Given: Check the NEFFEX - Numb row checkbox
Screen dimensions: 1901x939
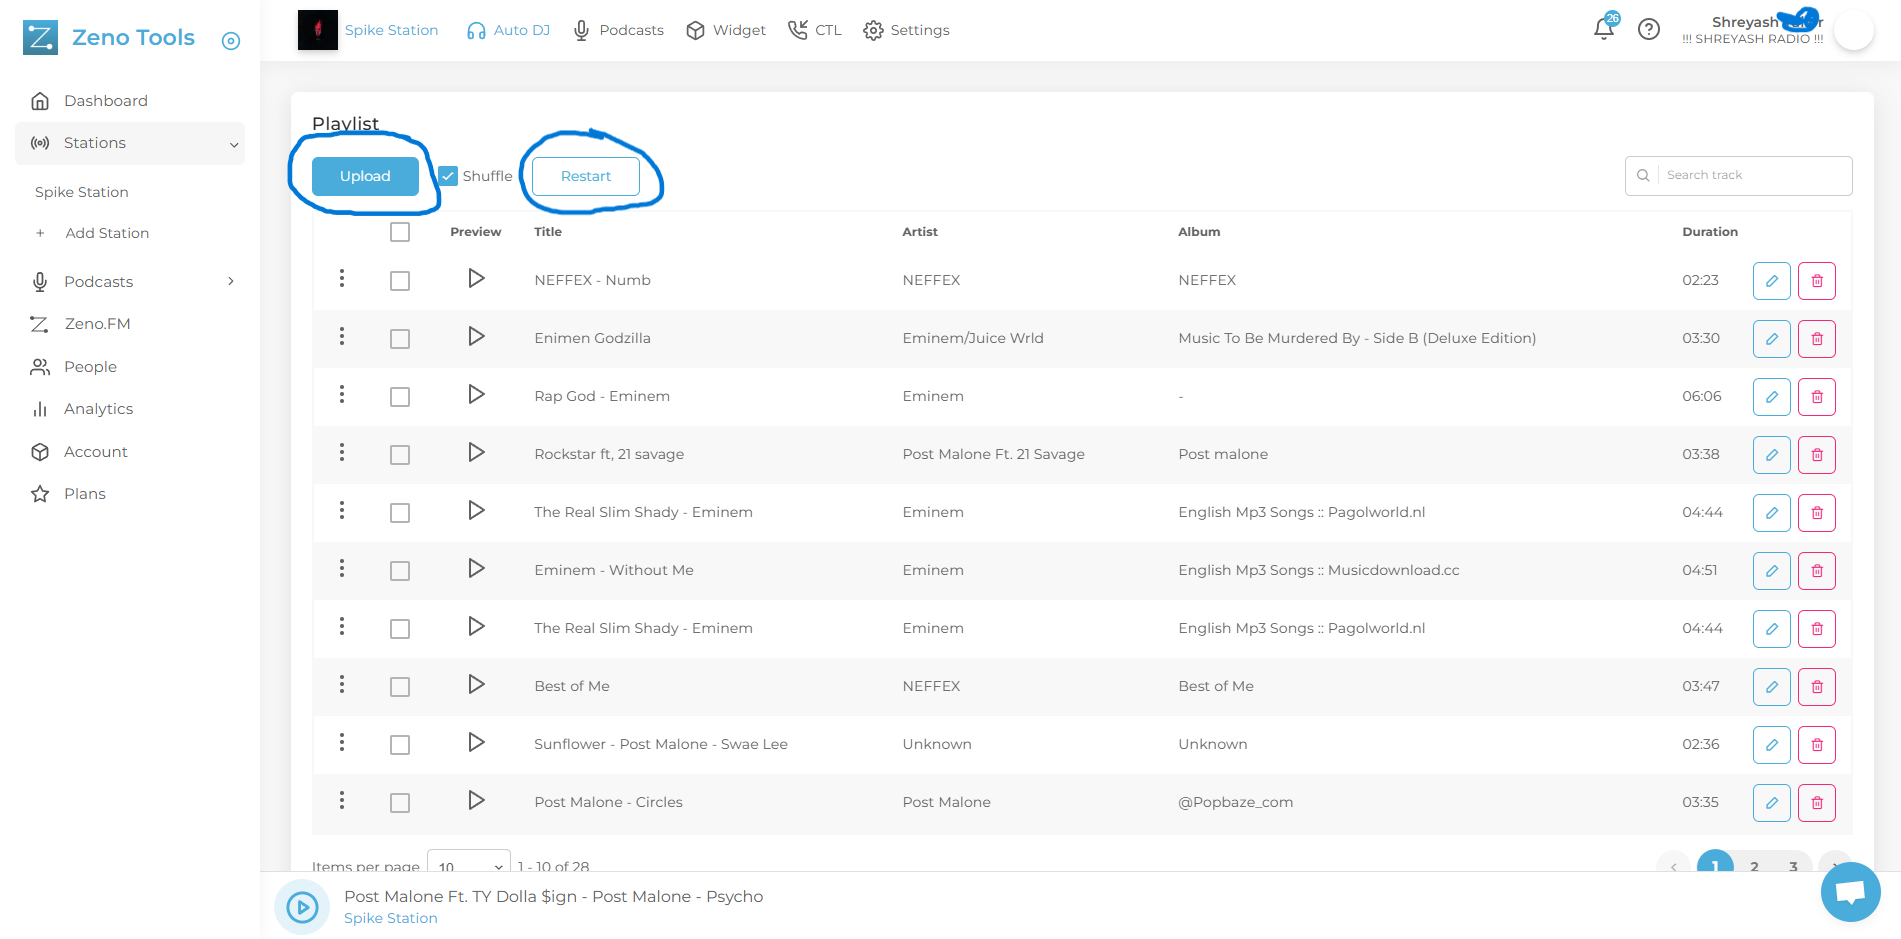Looking at the screenshot, I should coord(400,281).
